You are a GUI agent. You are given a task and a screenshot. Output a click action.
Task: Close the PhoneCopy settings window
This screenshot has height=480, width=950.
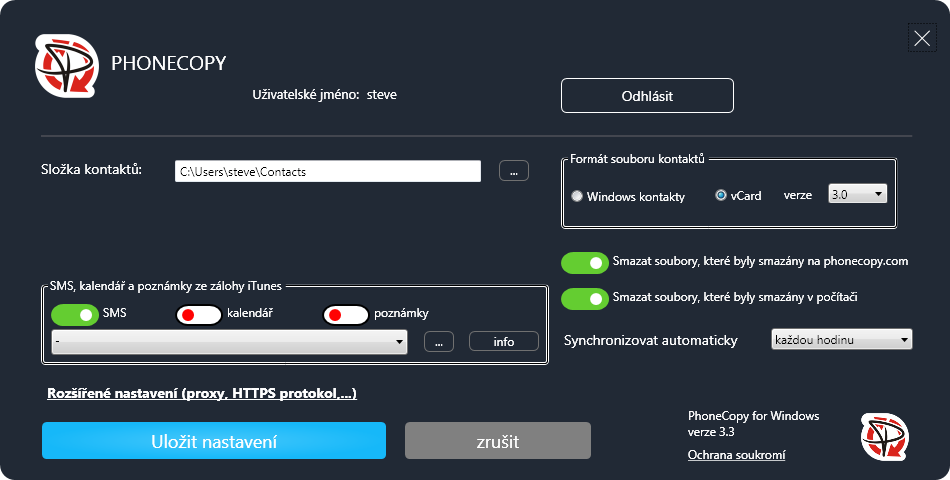921,39
